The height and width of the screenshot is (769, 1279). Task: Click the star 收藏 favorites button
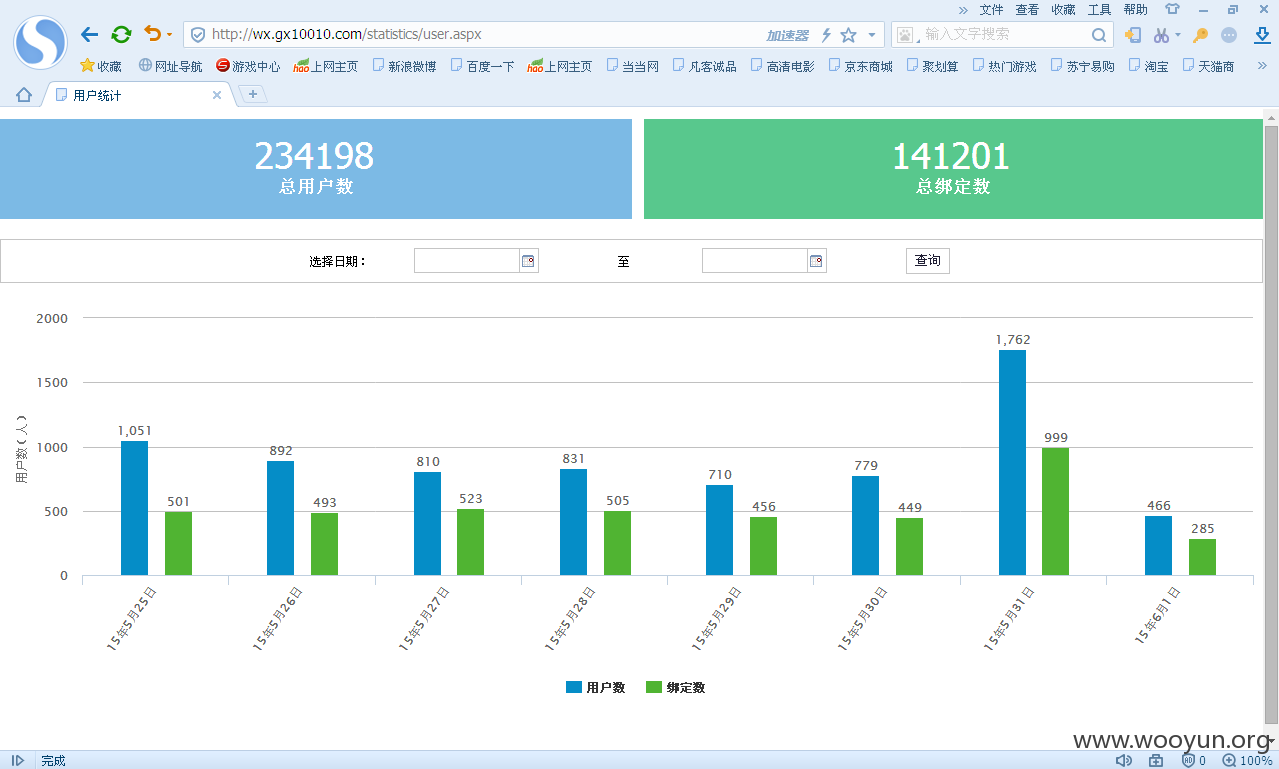pos(101,66)
